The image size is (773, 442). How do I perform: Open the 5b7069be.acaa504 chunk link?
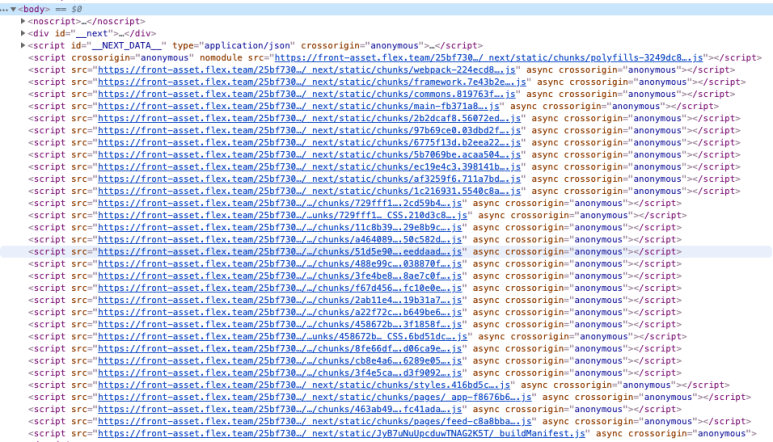pyautogui.click(x=310, y=155)
